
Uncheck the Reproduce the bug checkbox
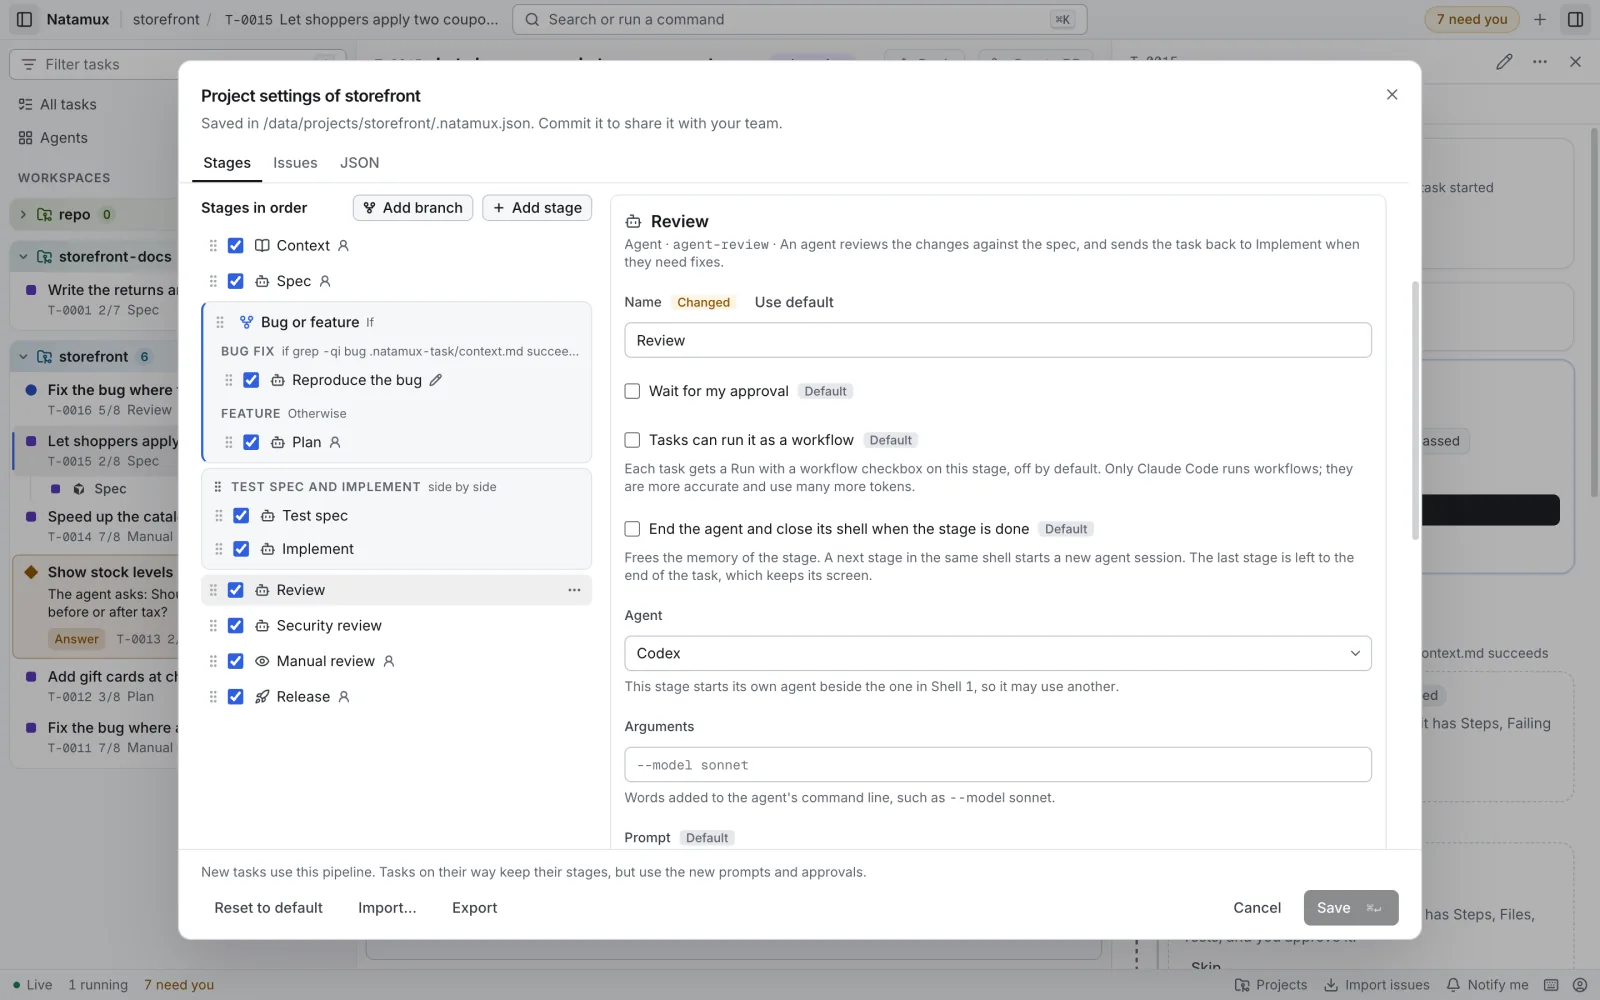[251, 380]
